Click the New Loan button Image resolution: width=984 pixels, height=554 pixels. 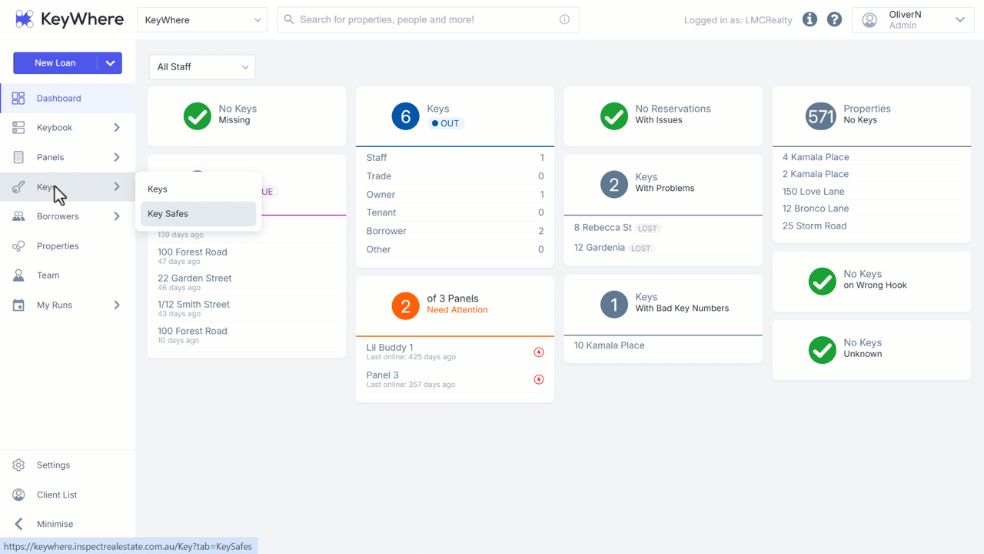(55, 63)
